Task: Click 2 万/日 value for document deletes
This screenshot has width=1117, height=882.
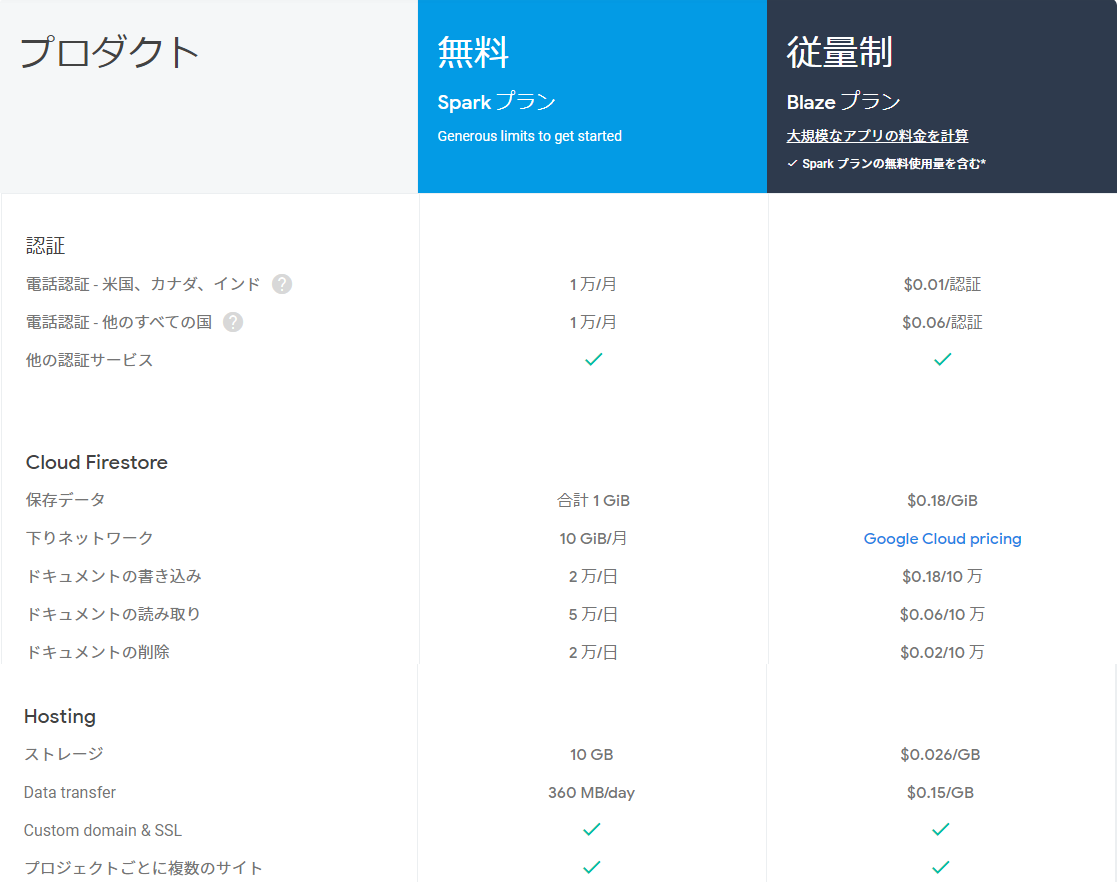Action: (593, 652)
